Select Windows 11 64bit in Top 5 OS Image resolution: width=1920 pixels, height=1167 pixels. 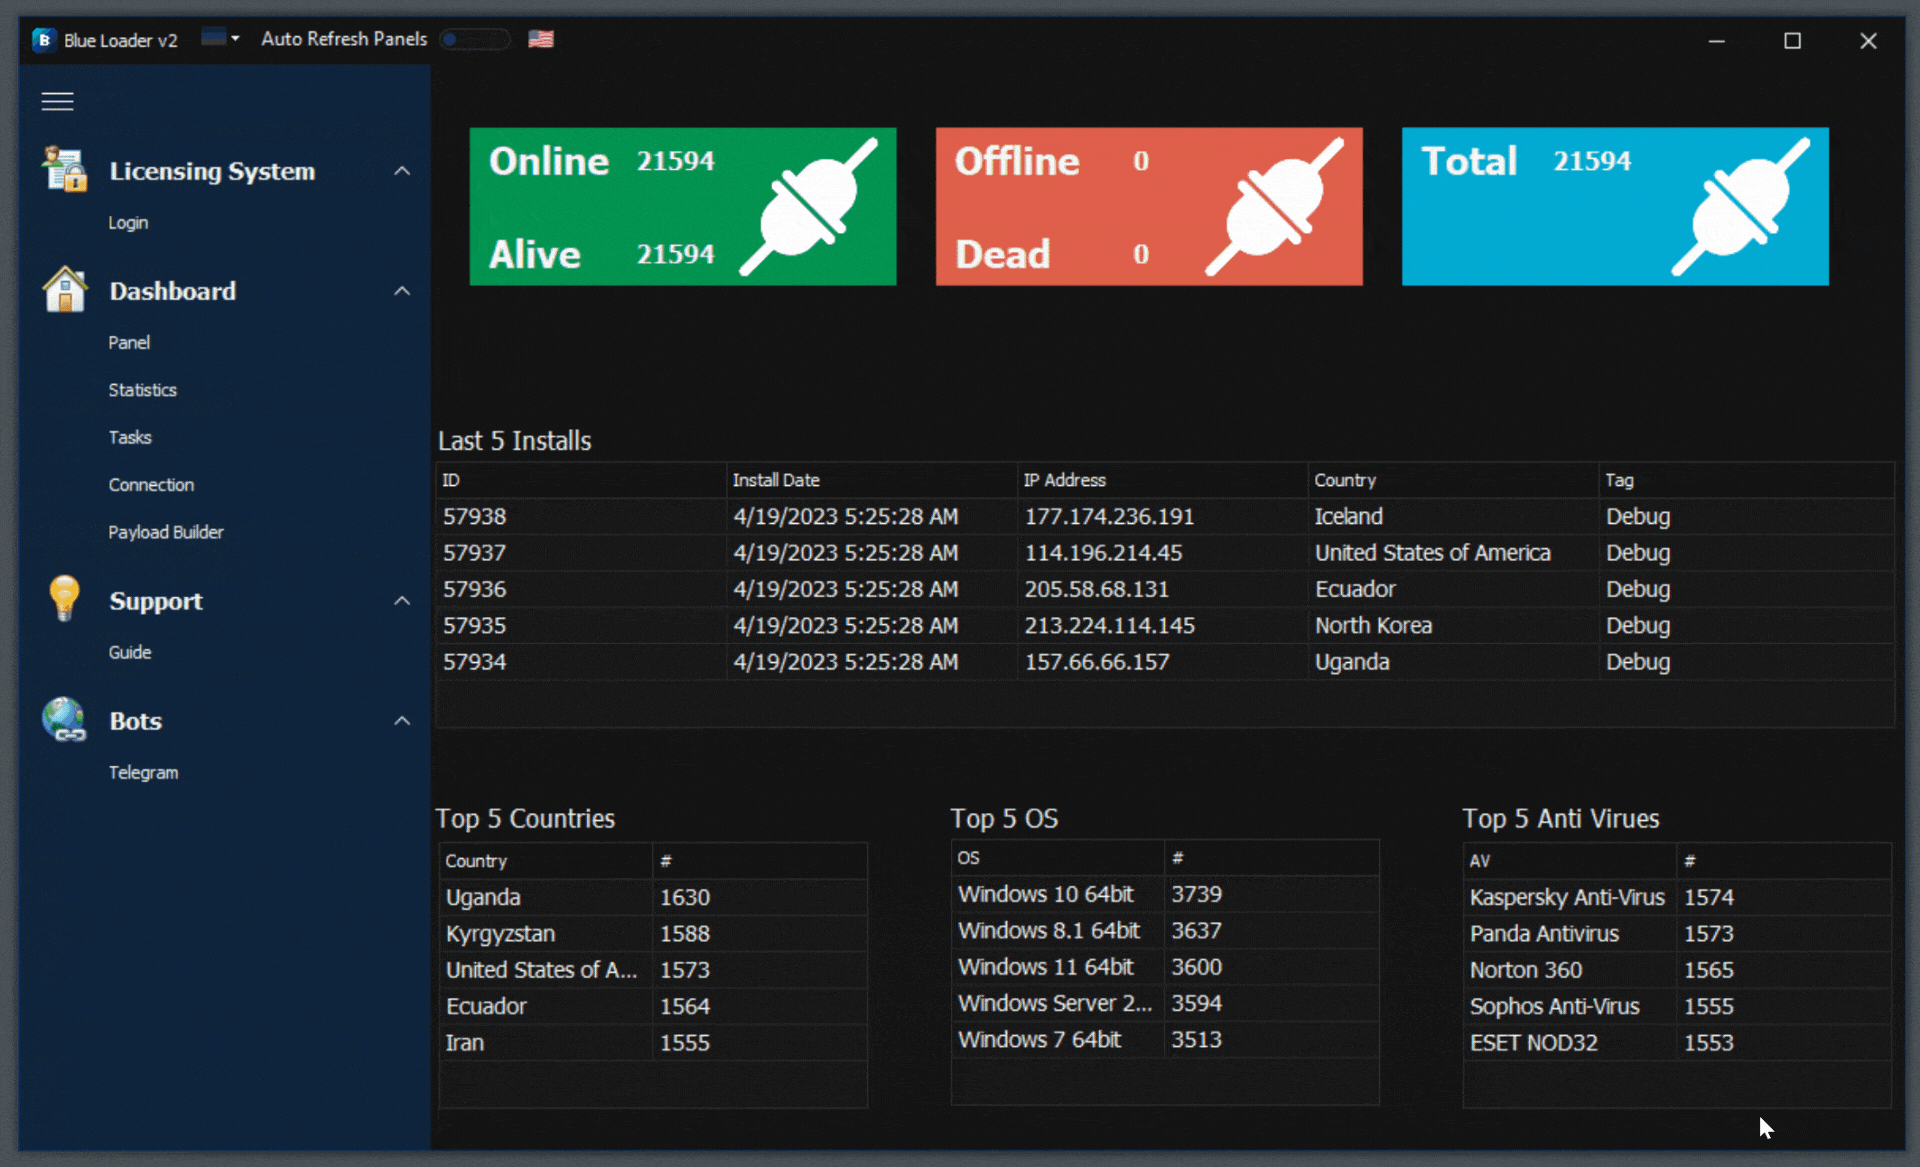coord(1165,967)
